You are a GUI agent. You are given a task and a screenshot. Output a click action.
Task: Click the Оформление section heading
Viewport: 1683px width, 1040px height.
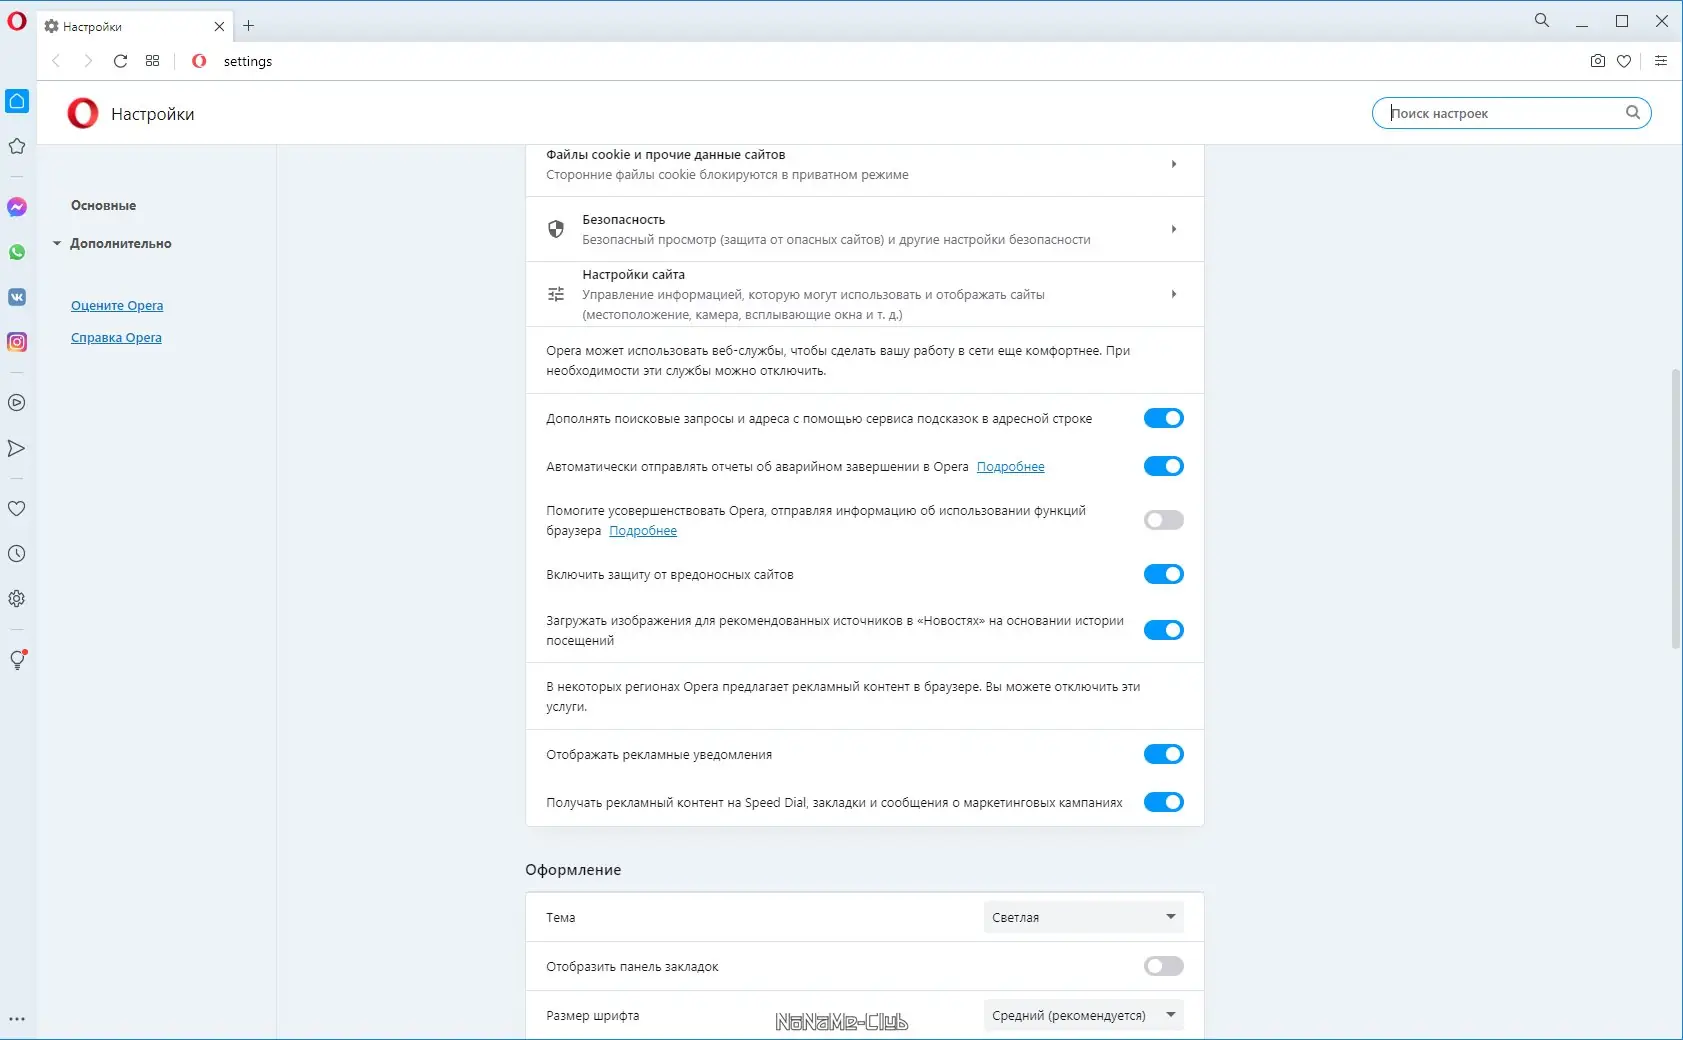(573, 870)
